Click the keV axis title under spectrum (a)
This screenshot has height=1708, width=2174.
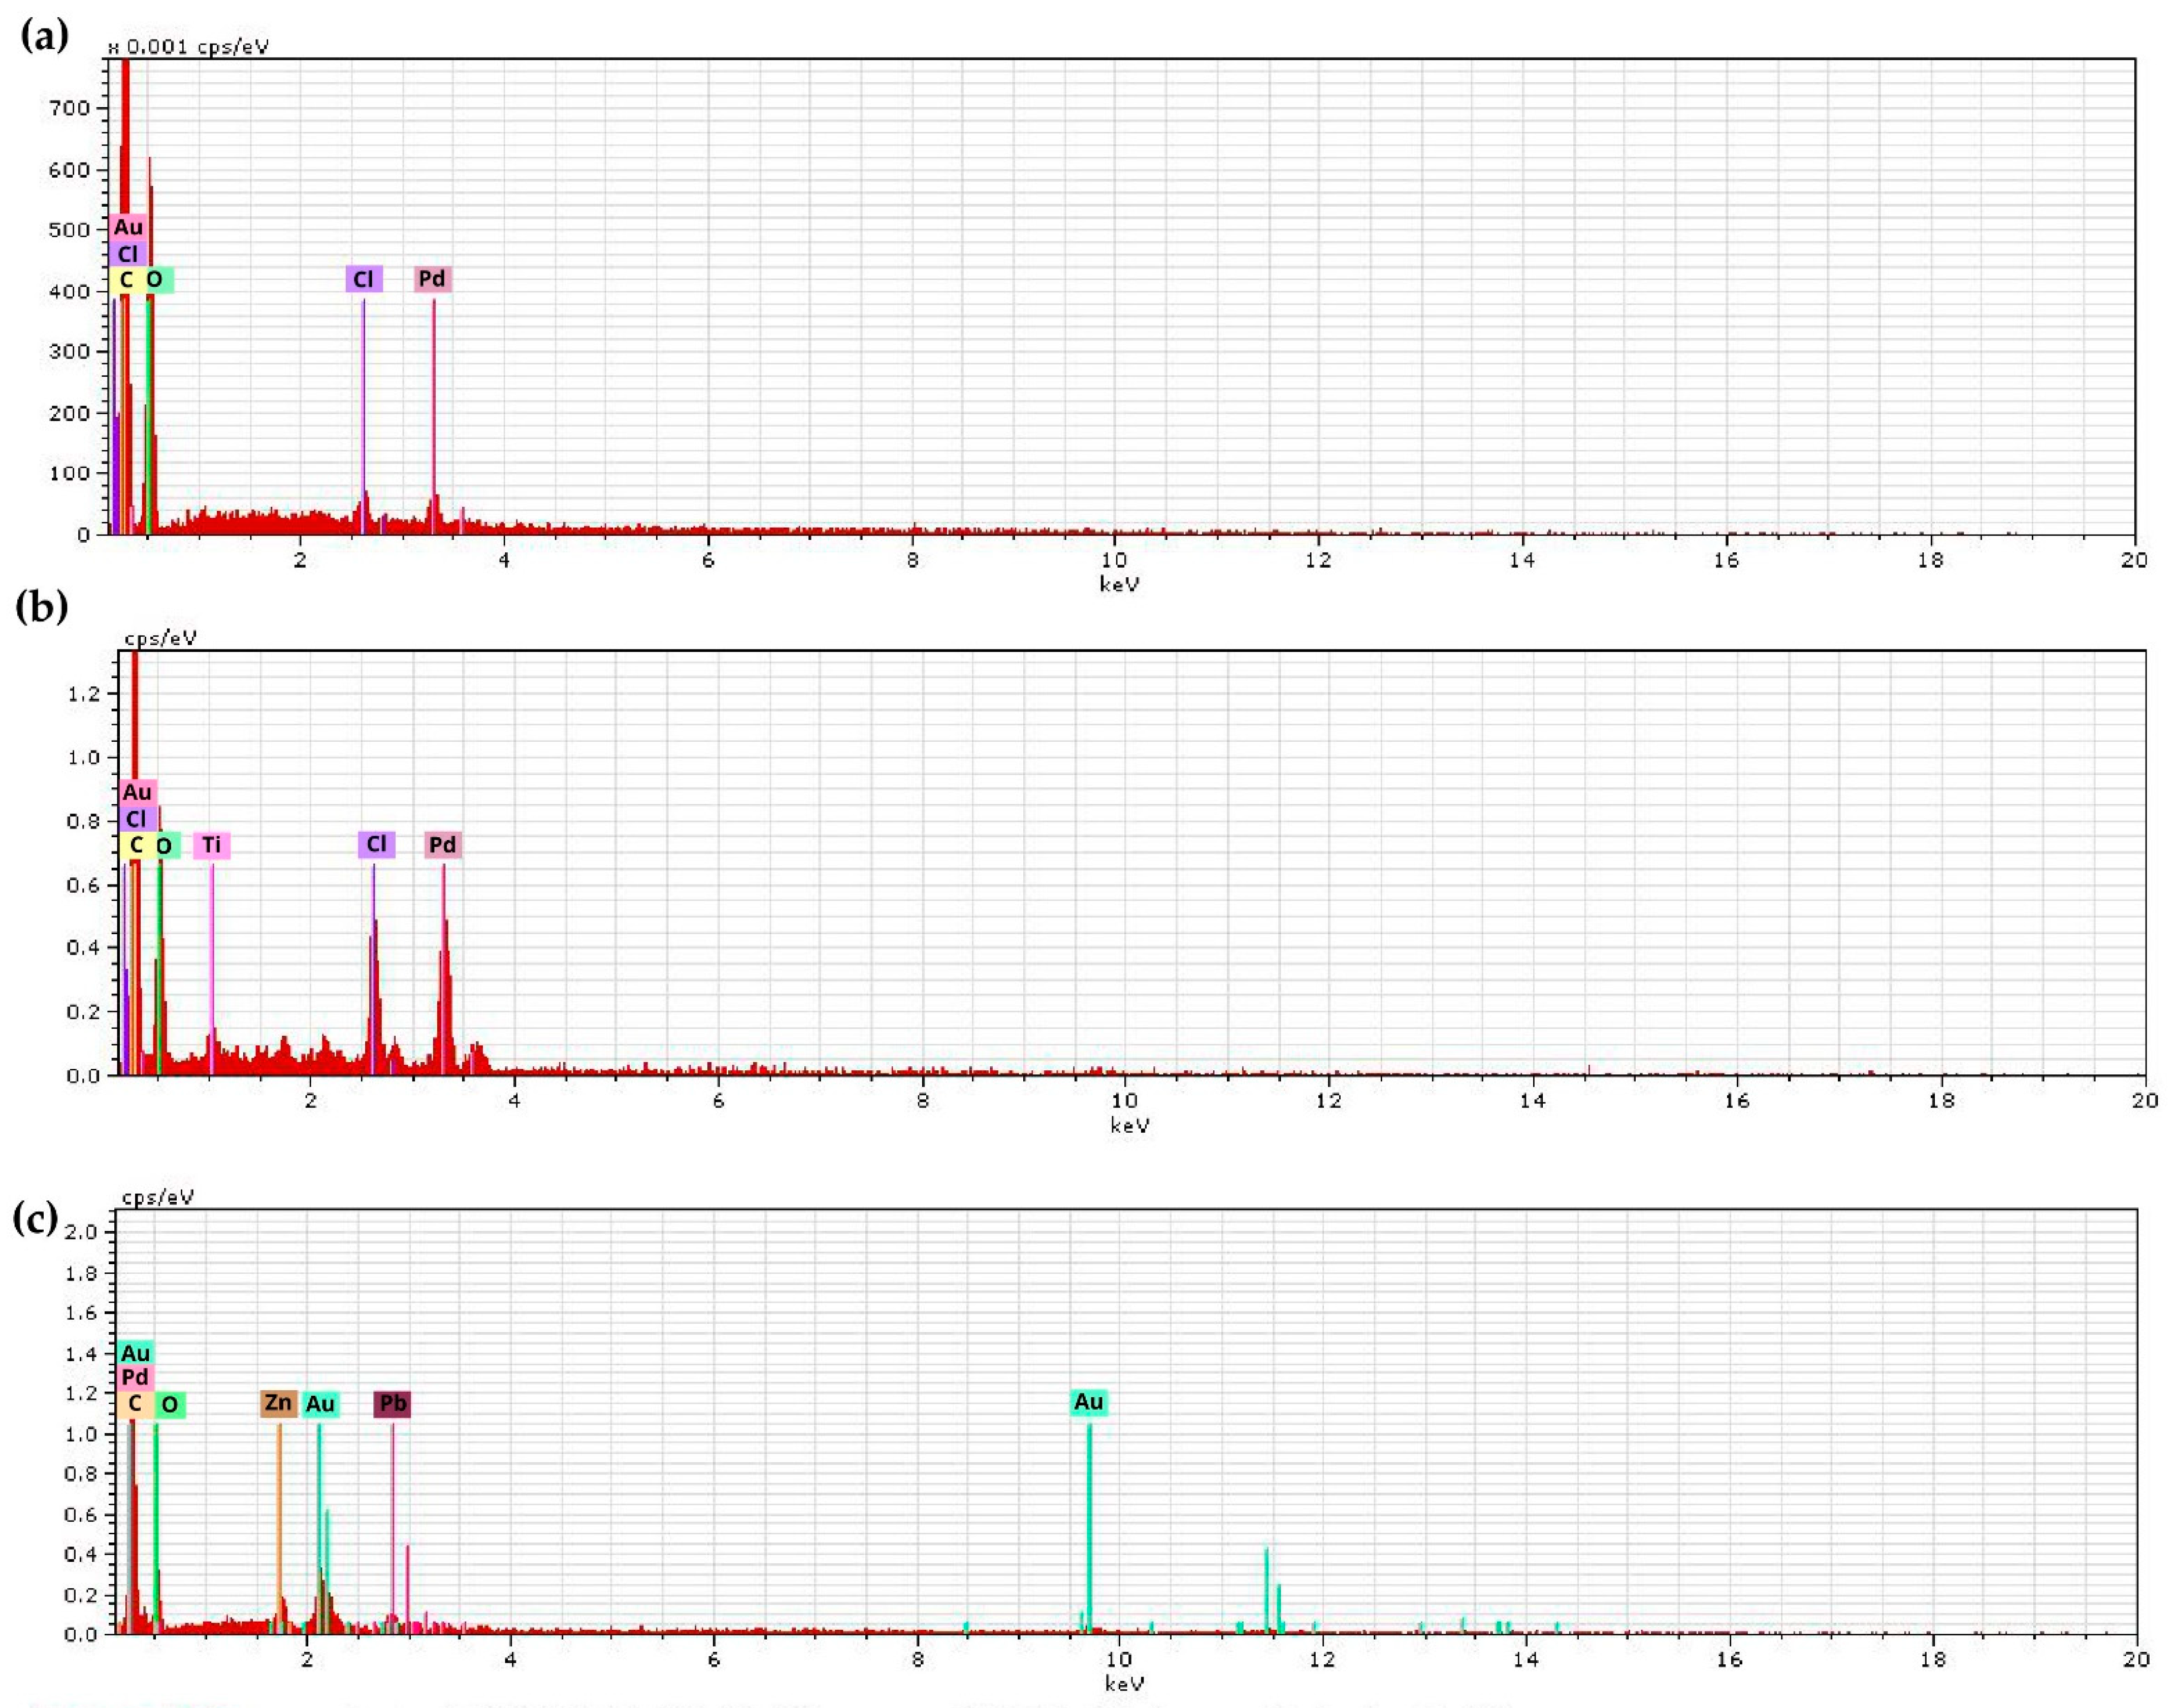[1119, 585]
